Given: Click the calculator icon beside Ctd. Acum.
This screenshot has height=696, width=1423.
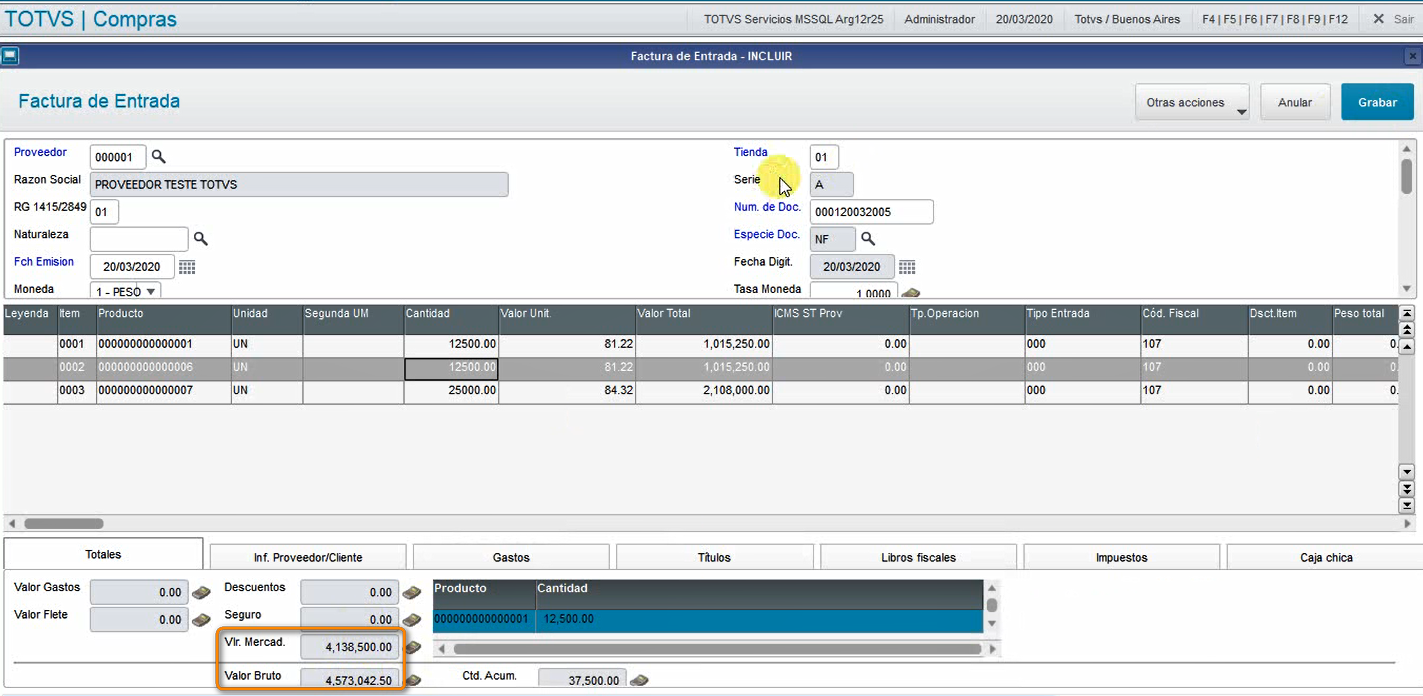Looking at the screenshot, I should [640, 680].
